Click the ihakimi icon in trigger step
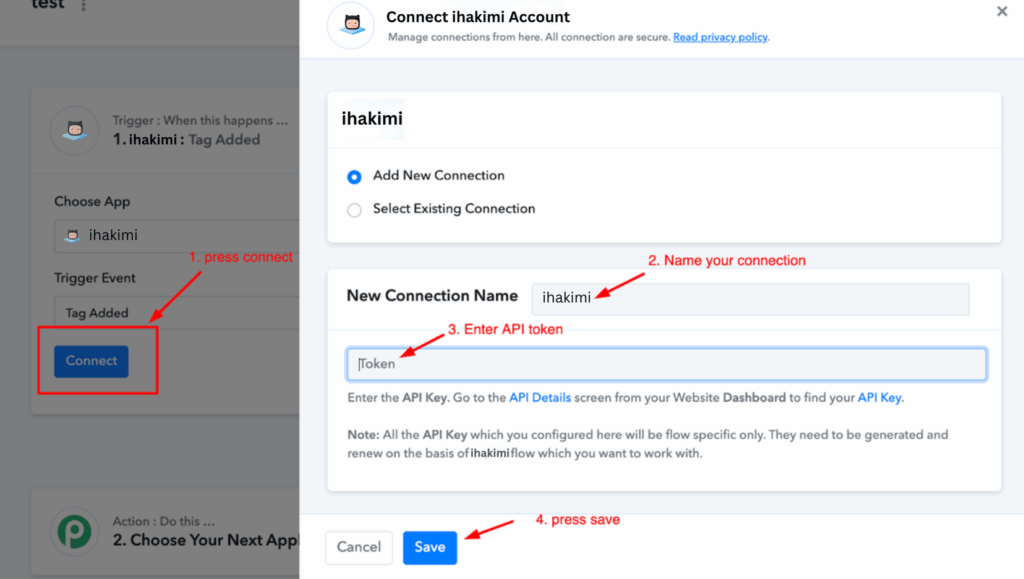This screenshot has width=1024, height=579. [75, 130]
